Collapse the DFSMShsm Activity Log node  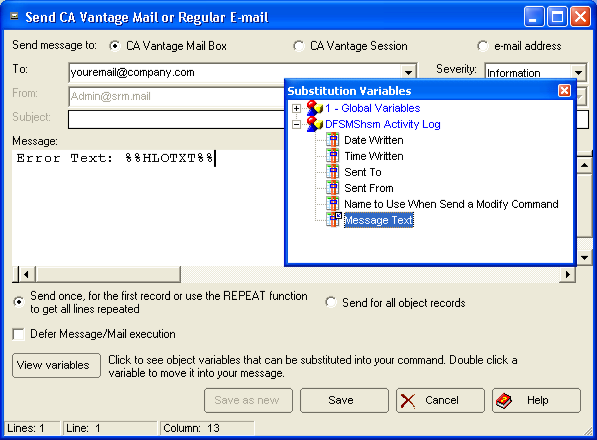tap(296, 124)
